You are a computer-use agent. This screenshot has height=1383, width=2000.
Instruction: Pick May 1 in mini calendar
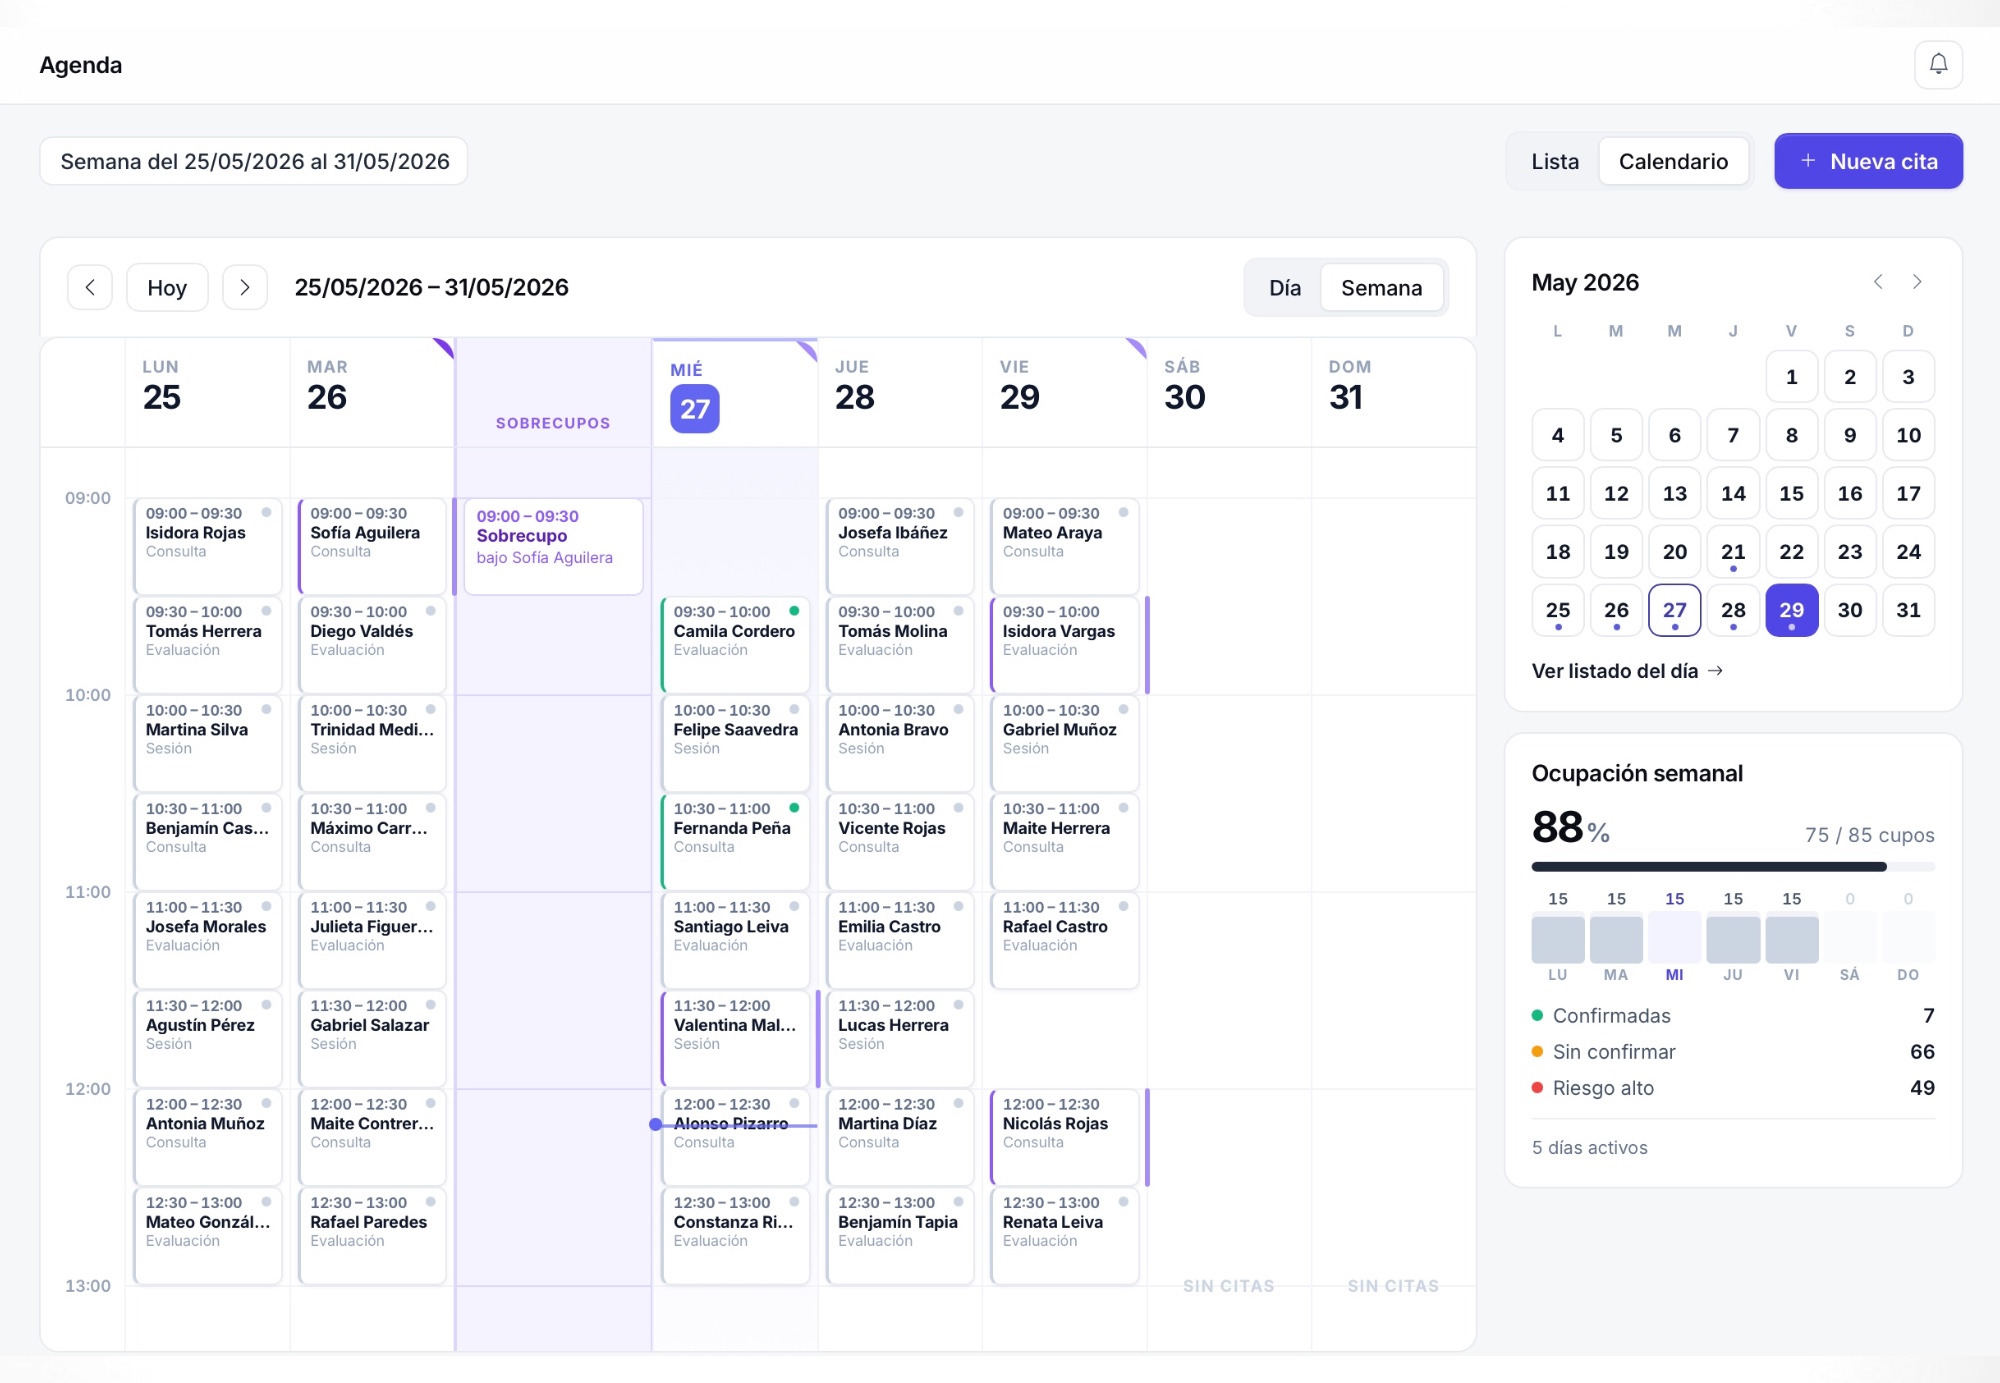click(1791, 377)
